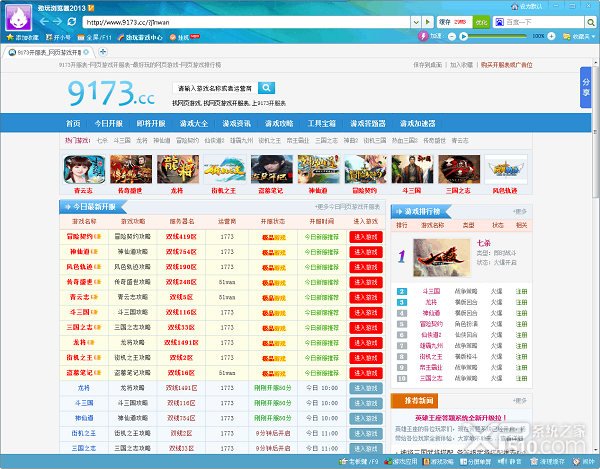Increase speed with the plus button
The image size is (600, 469).
551,36
